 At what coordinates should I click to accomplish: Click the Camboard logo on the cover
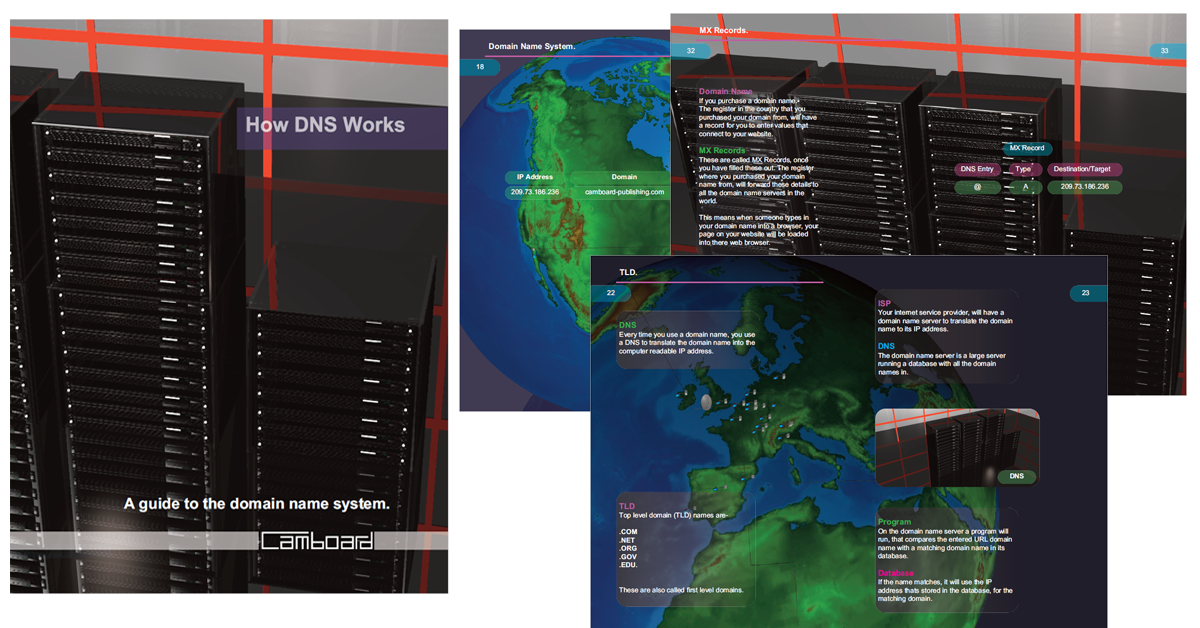[317, 541]
